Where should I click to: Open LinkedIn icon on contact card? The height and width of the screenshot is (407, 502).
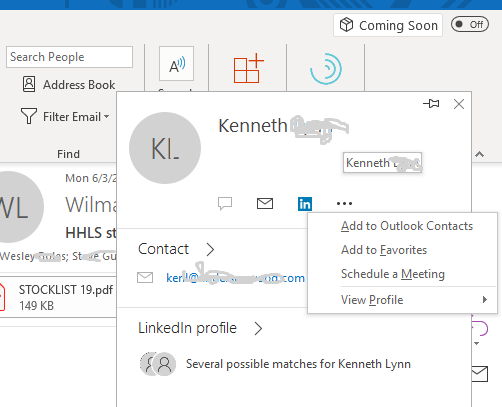[305, 204]
